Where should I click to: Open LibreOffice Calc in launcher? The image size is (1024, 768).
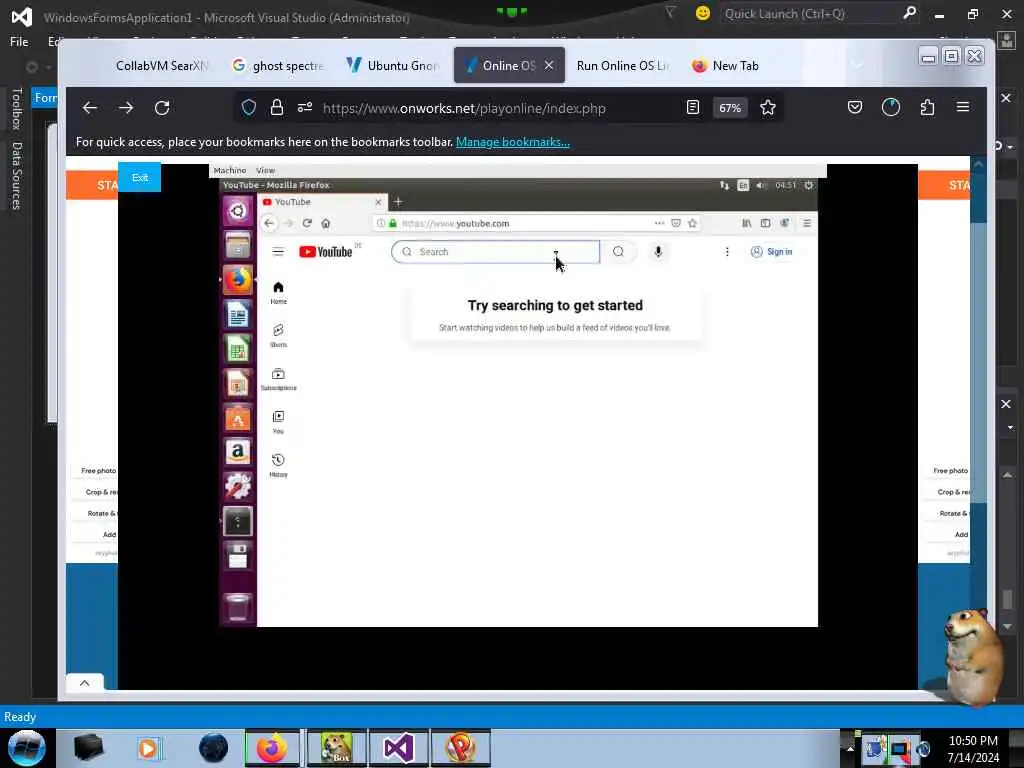tap(238, 349)
